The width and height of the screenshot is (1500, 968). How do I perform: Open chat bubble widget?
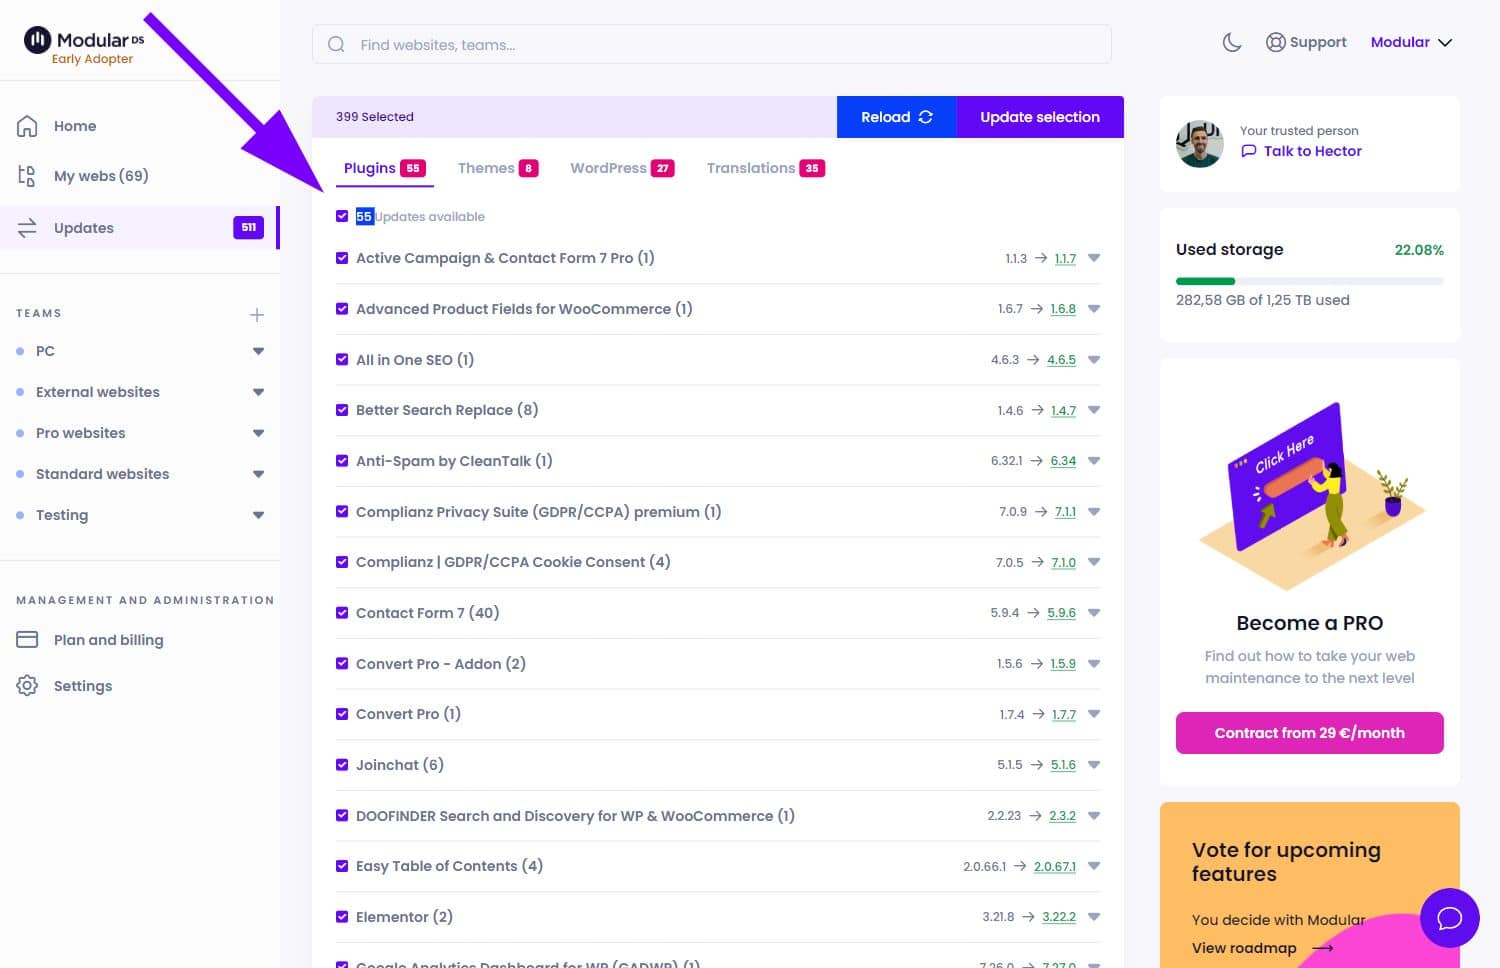coord(1450,918)
